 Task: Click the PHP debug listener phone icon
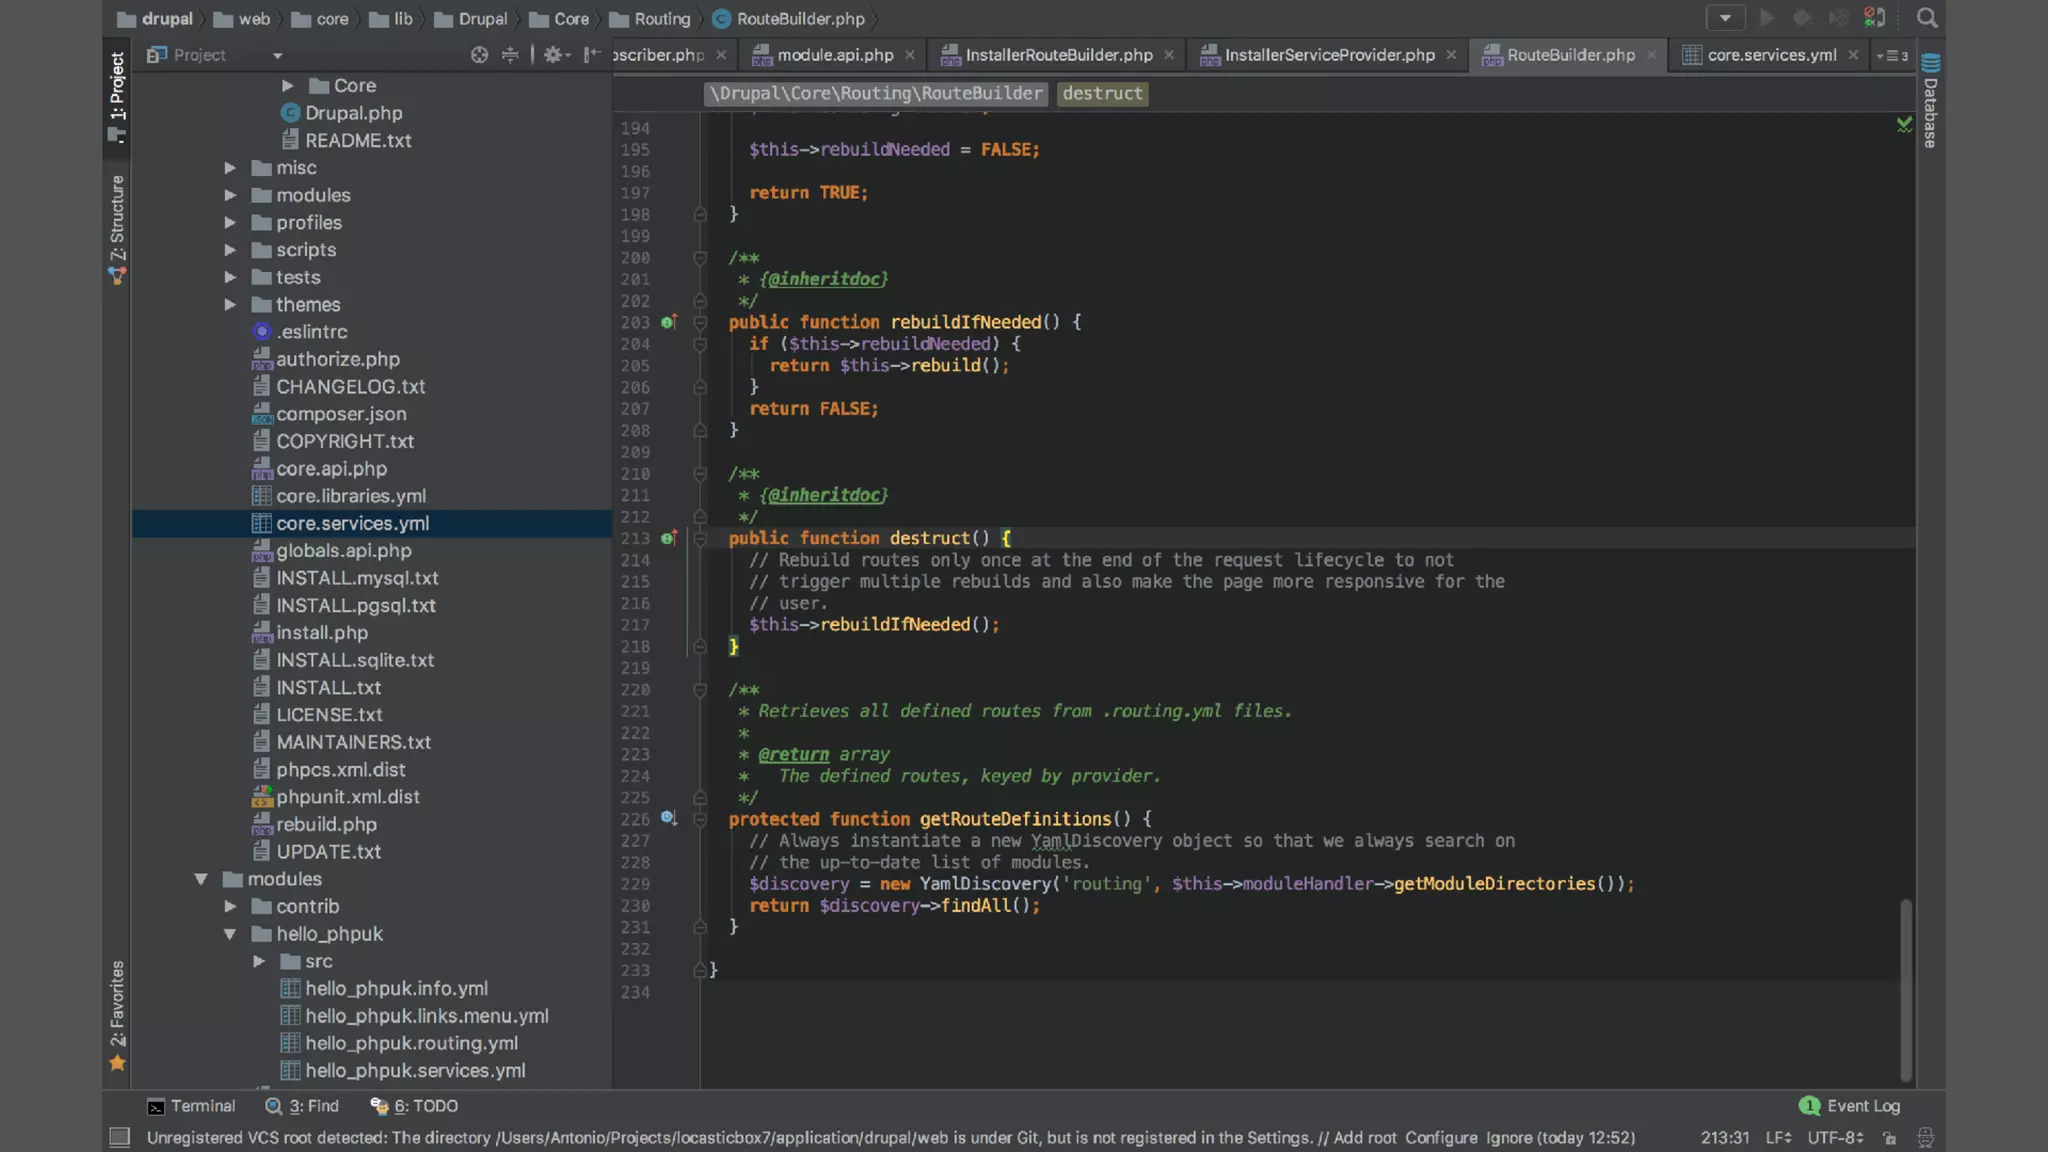[1874, 18]
